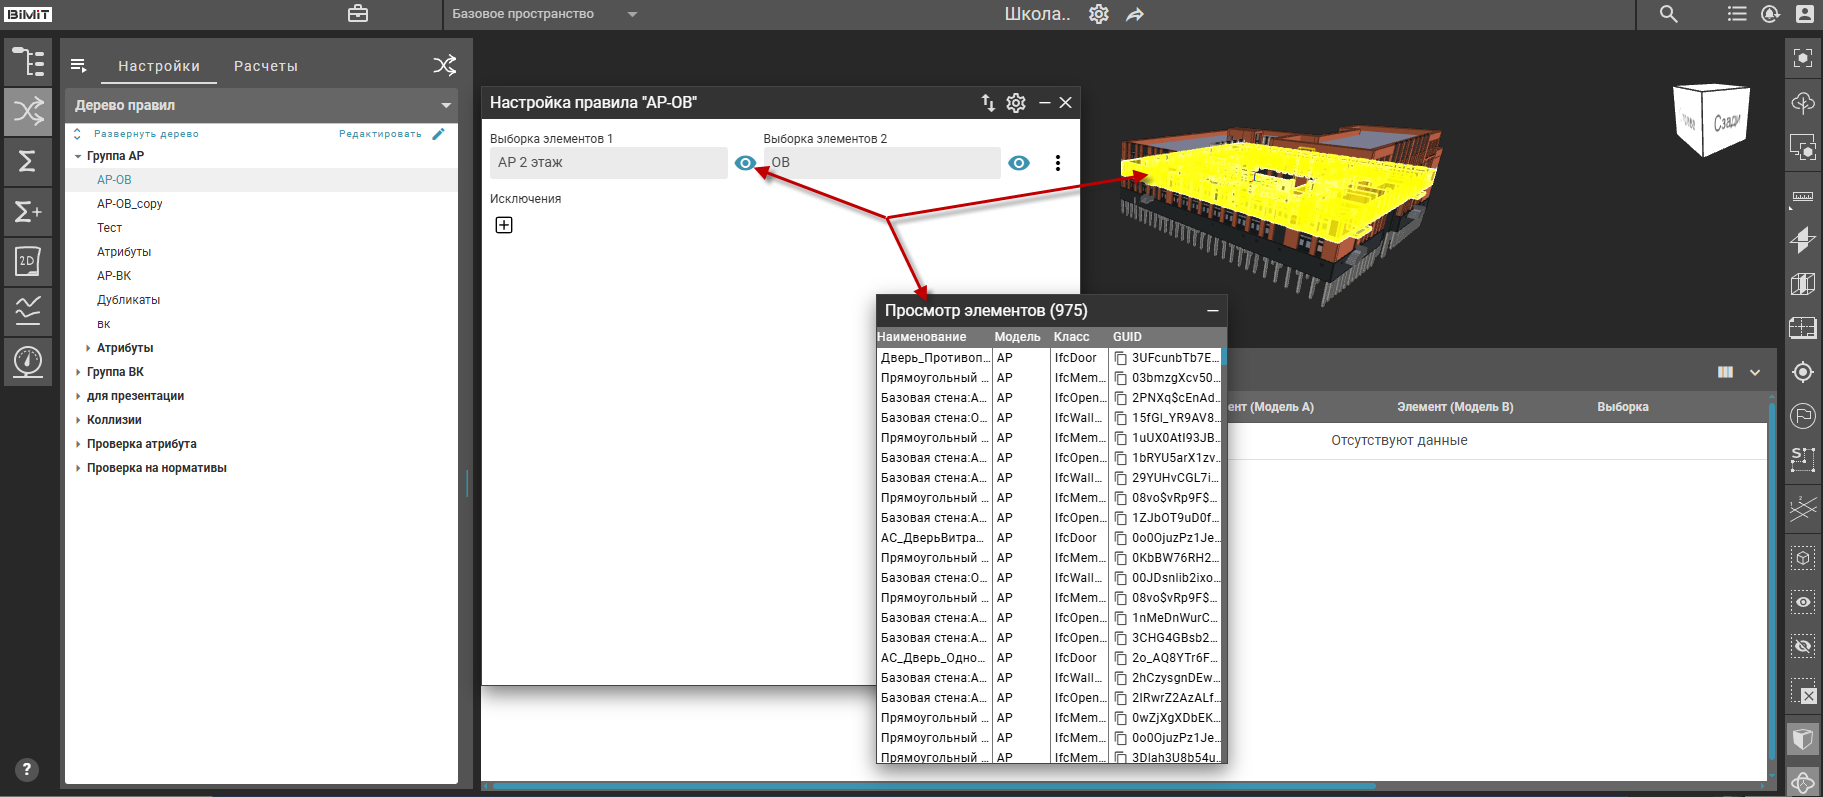Toggle eye for Выборка элементов 2

1019,163
